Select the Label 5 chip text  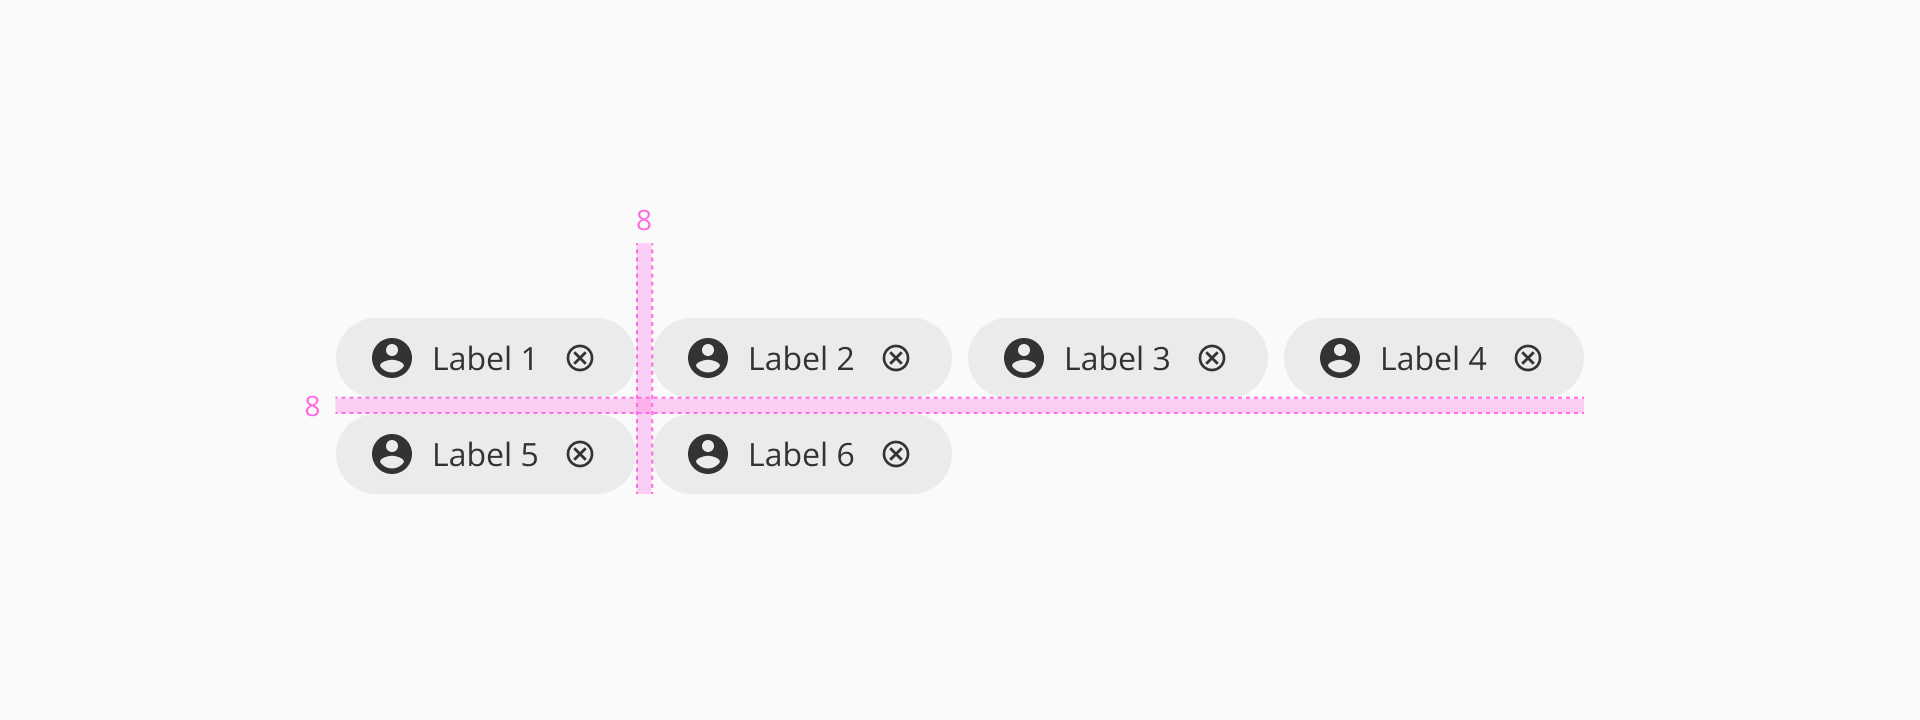pyautogui.click(x=485, y=454)
